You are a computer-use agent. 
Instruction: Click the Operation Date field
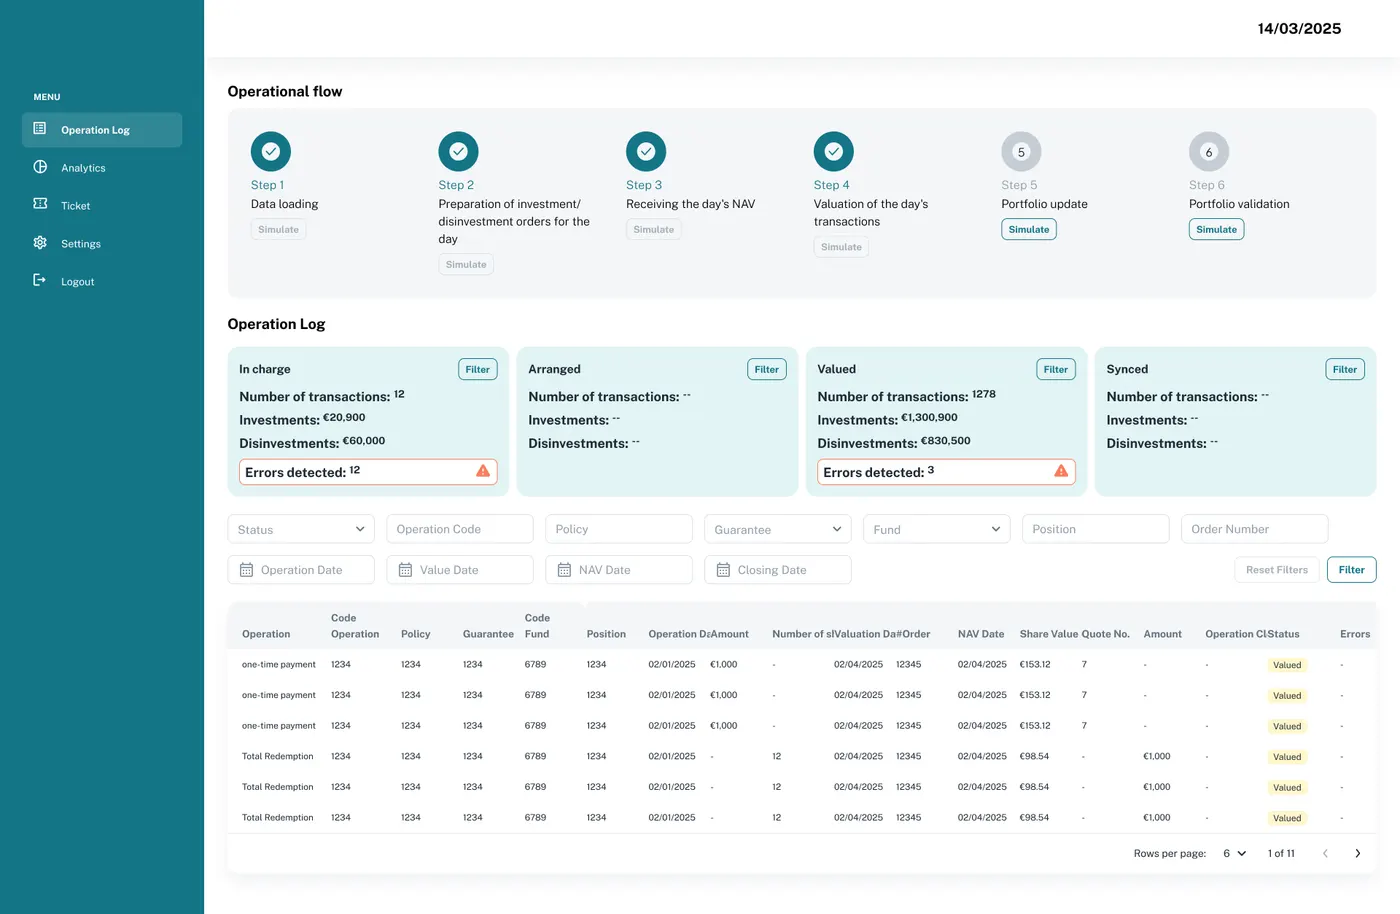(x=301, y=570)
